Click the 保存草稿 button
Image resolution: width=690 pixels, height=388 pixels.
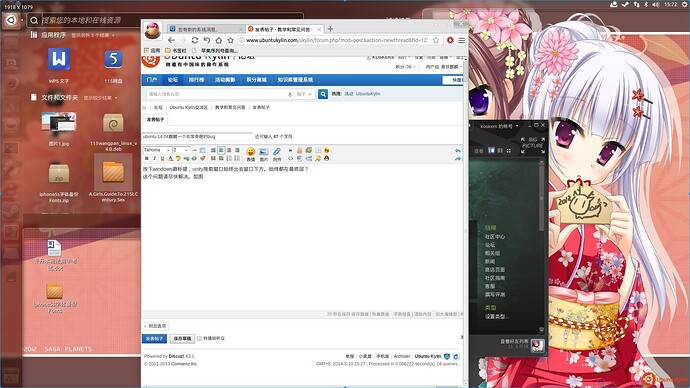click(182, 338)
